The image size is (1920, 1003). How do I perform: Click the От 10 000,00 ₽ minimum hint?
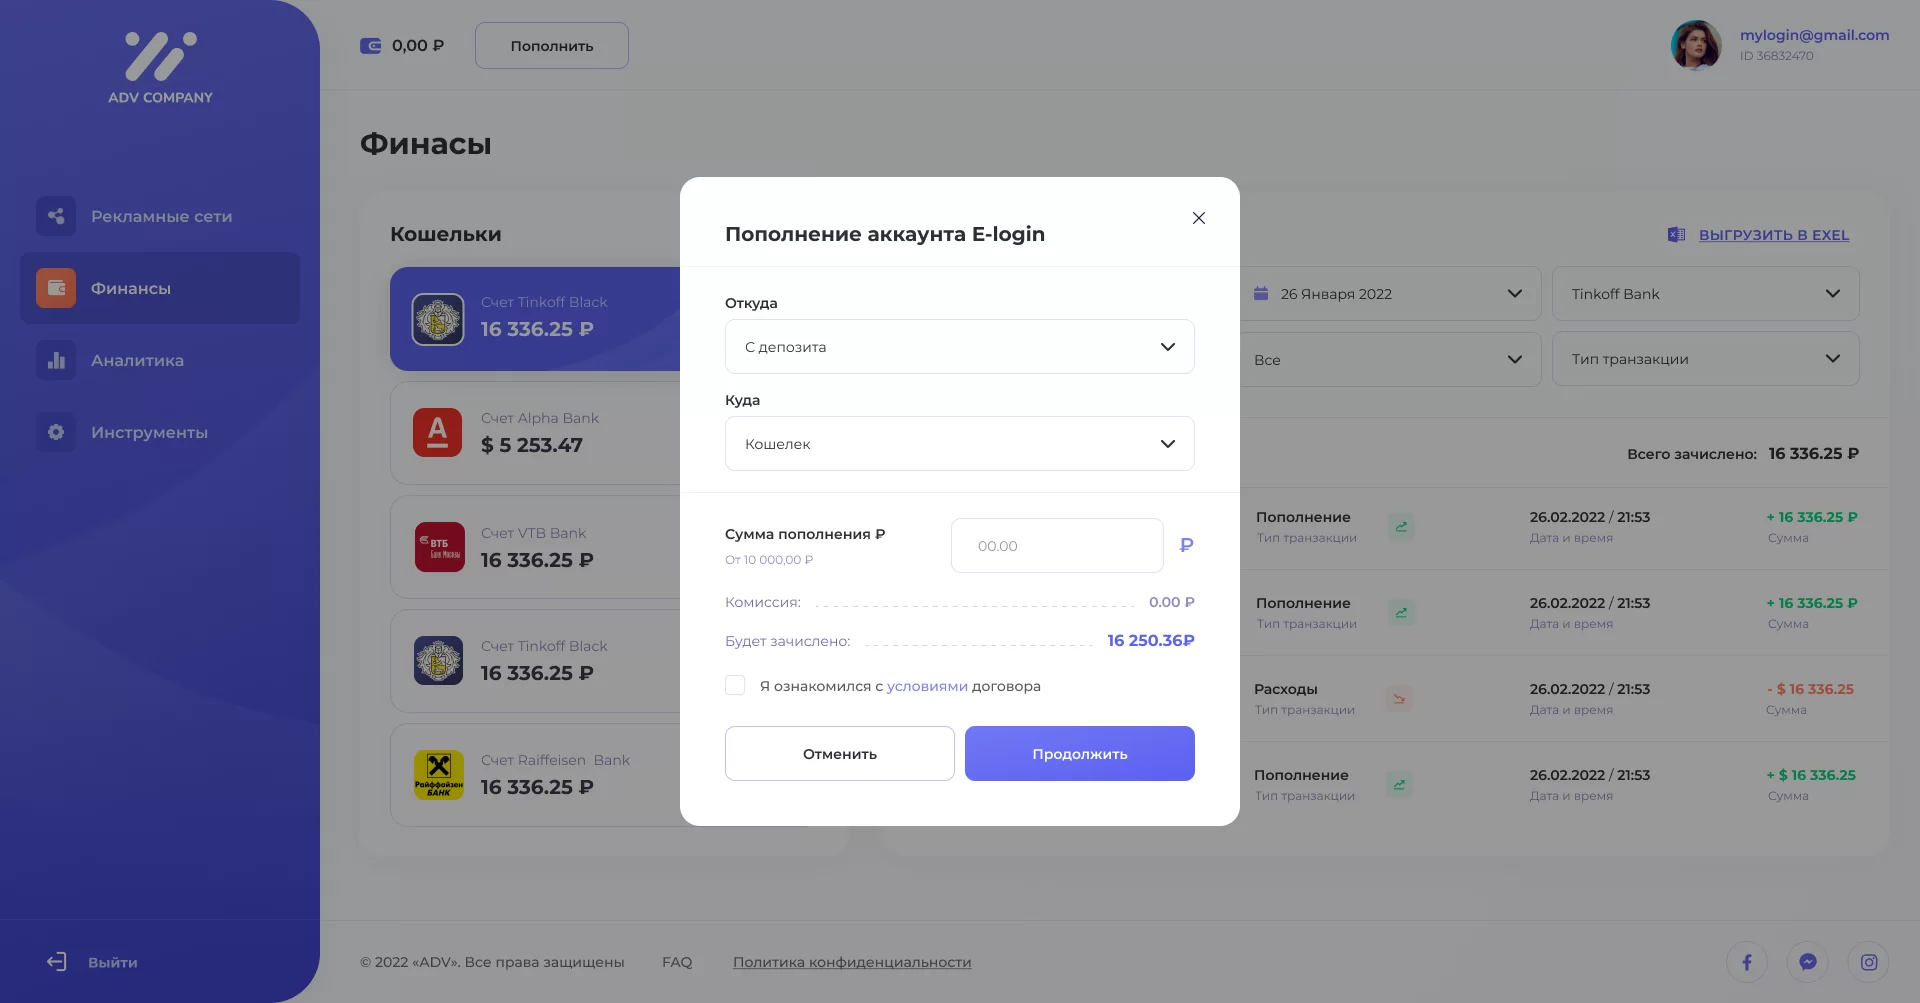[x=769, y=560]
